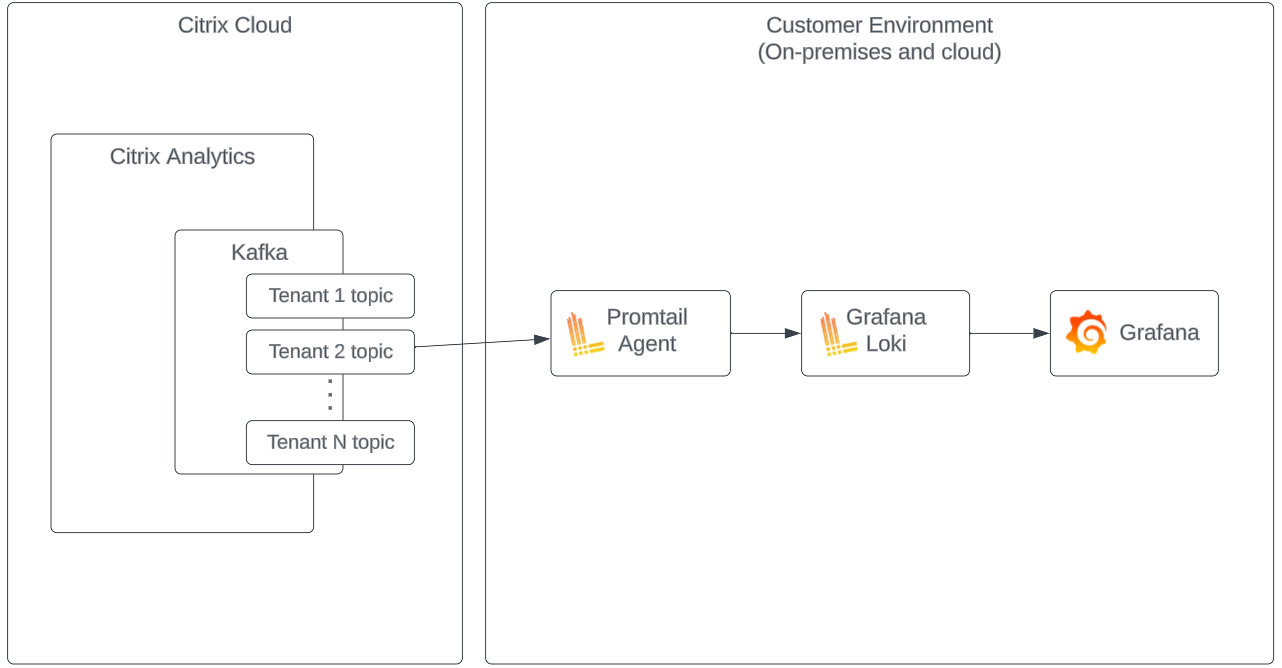Click the arrow between Loki and Grafana

pyautogui.click(x=1009, y=333)
